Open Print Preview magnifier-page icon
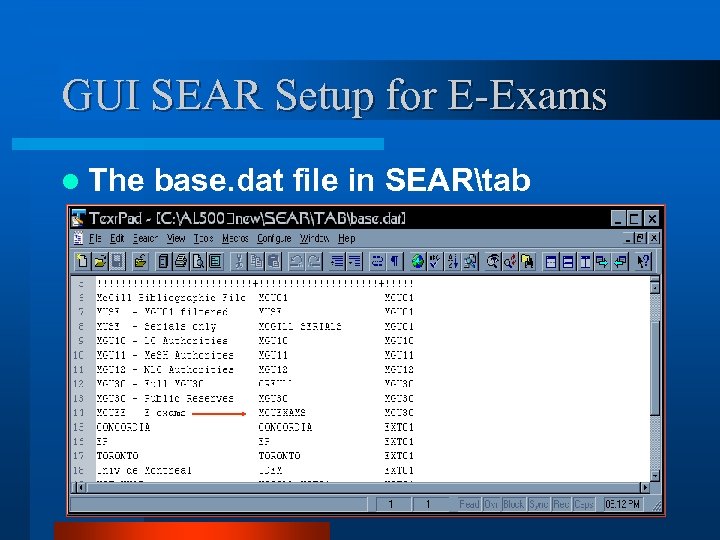Screen dimensions: 720x540 coord(198,262)
